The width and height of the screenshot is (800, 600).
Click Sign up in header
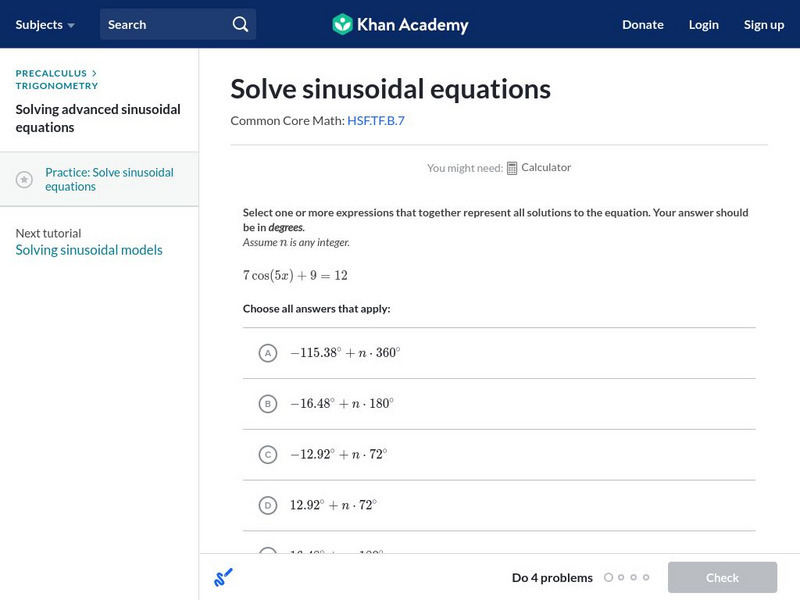click(763, 24)
